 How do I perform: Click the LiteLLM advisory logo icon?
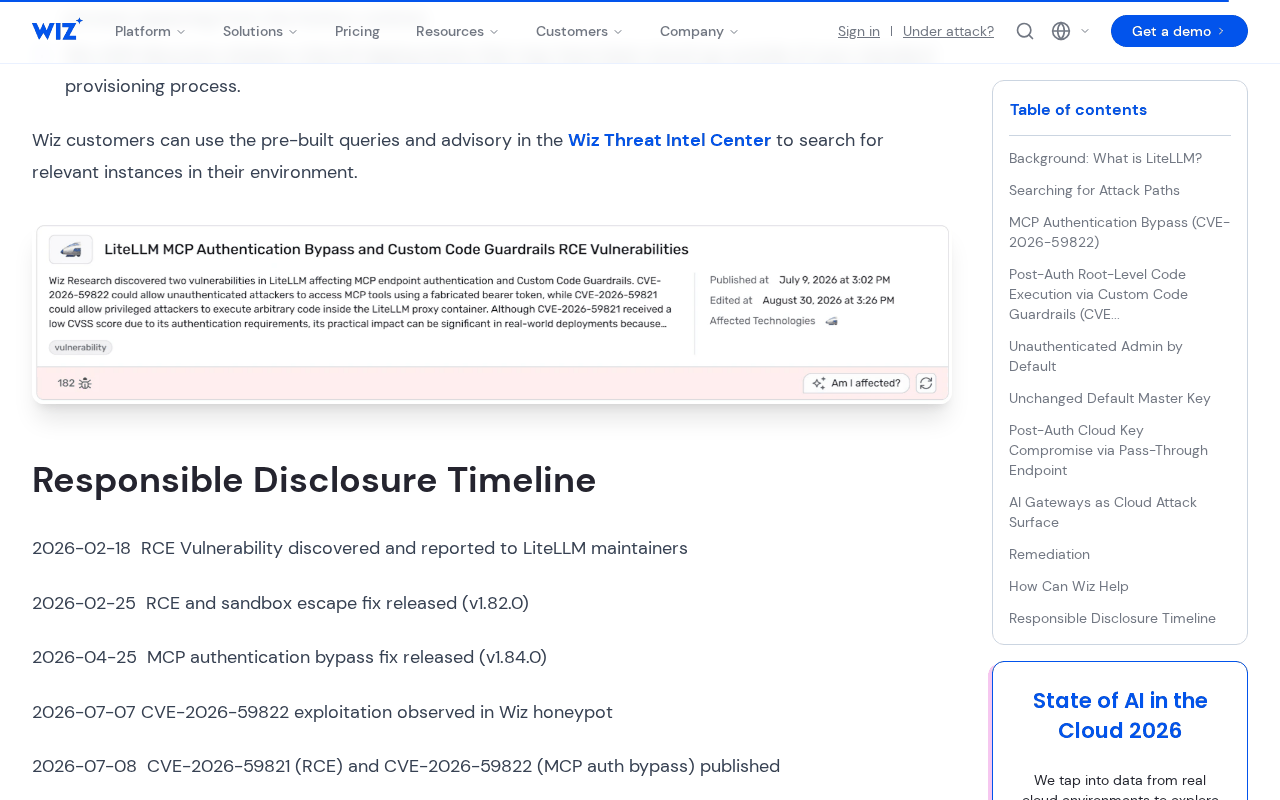[71, 249]
